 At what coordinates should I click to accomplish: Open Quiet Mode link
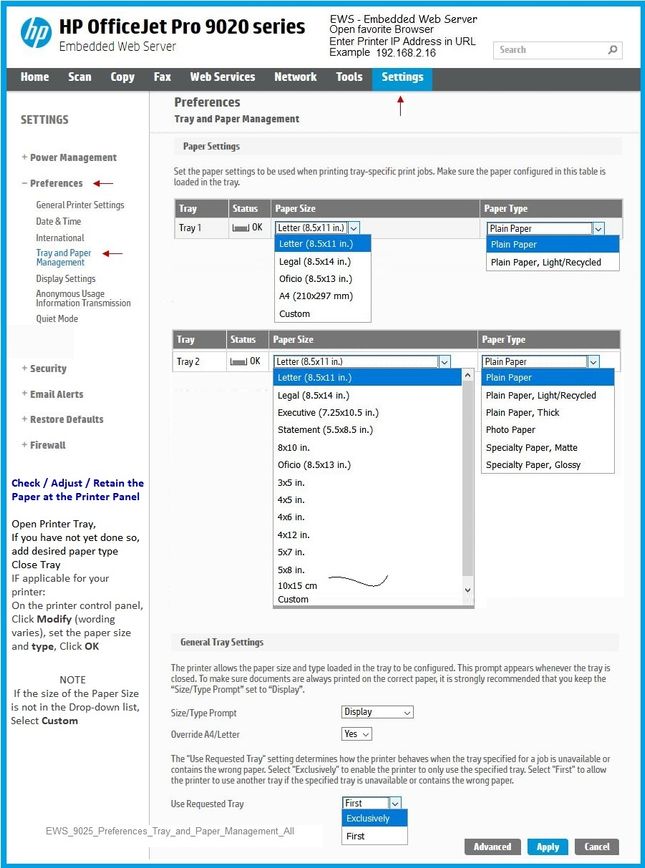tap(57, 319)
